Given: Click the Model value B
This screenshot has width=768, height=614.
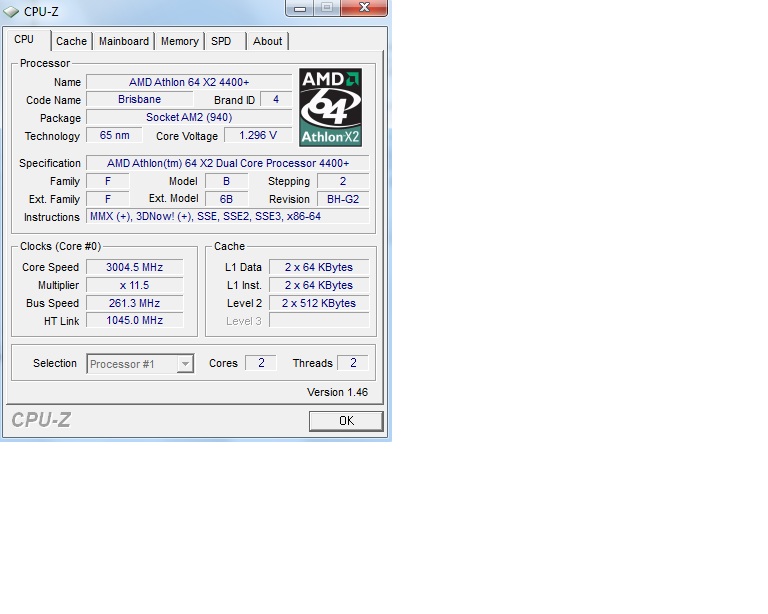Looking at the screenshot, I should point(226,181).
